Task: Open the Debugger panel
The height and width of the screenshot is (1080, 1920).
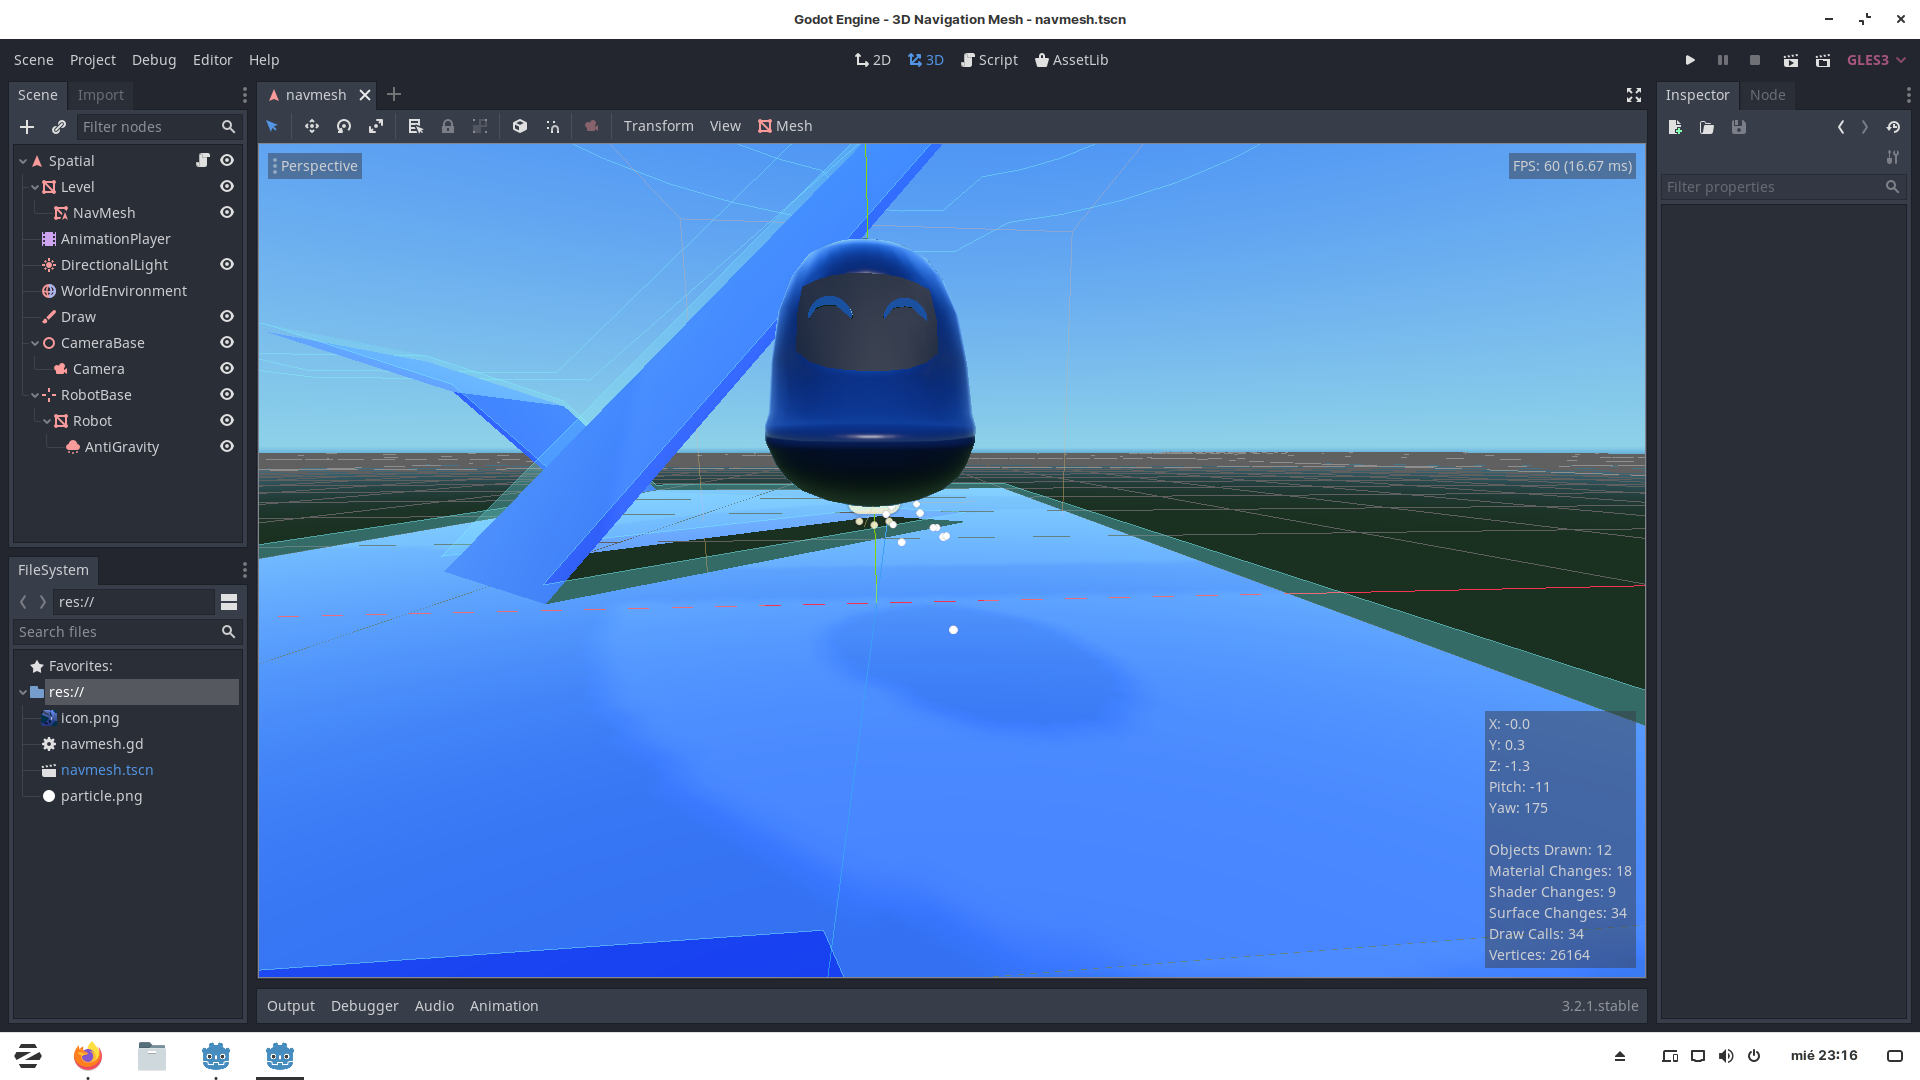Action: pos(364,1005)
